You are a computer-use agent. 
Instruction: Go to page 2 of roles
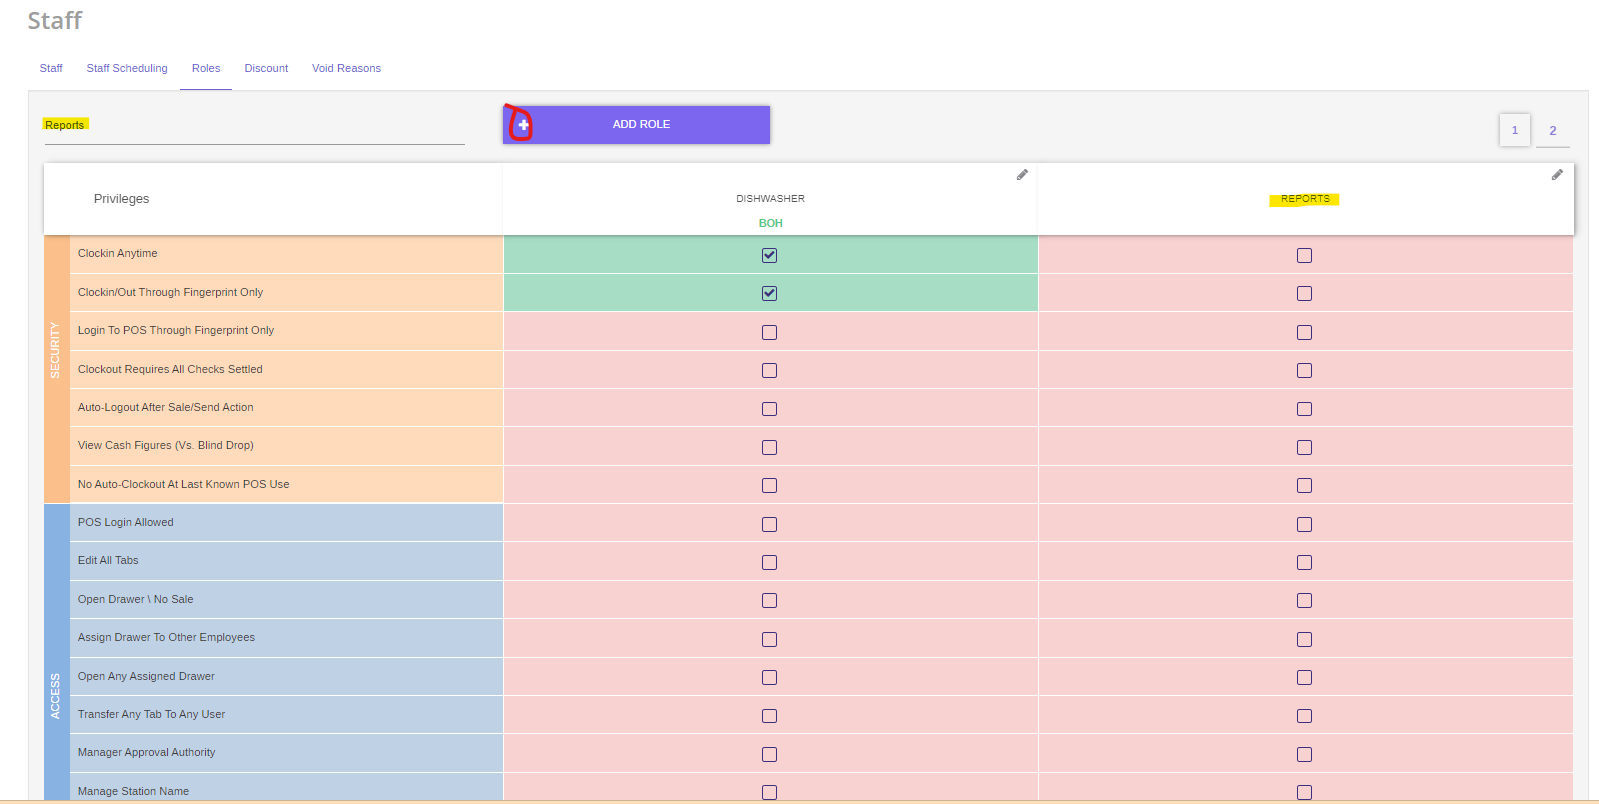click(x=1552, y=130)
